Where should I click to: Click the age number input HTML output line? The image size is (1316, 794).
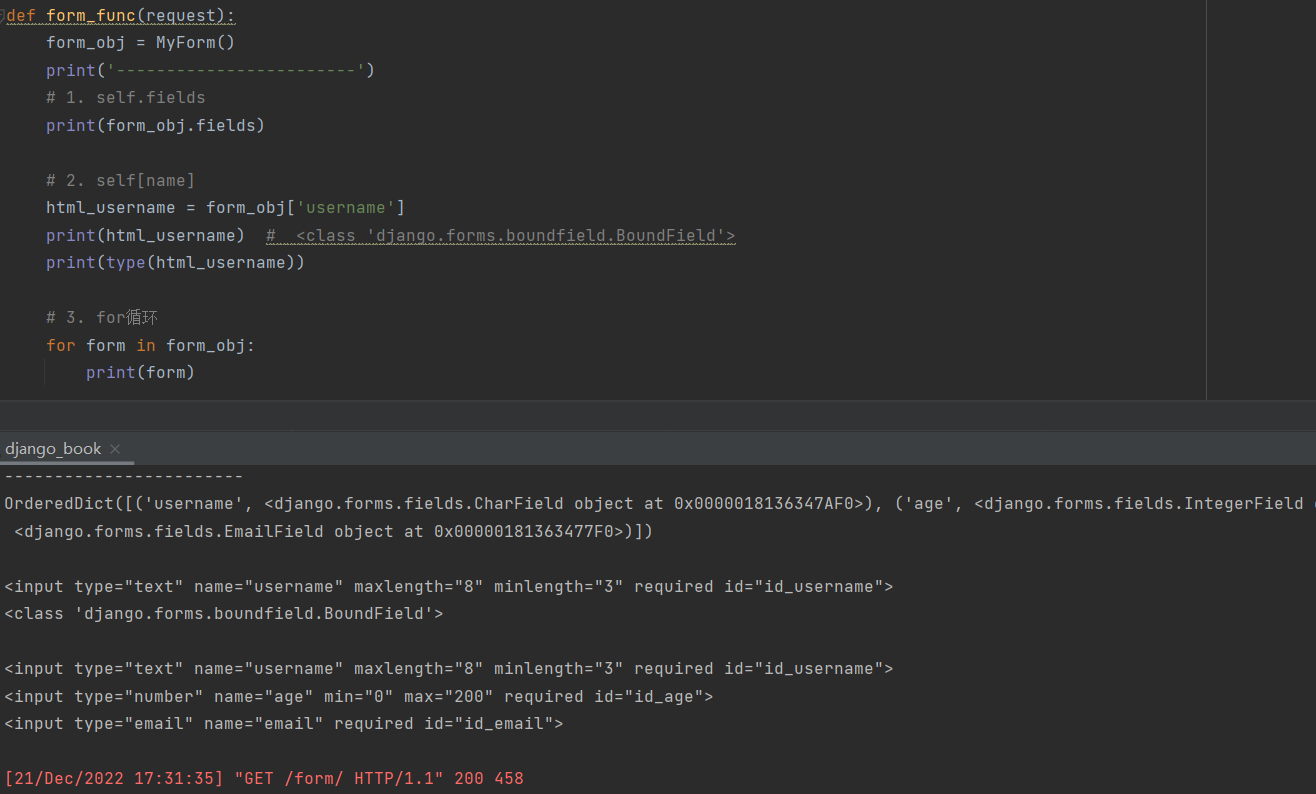(x=359, y=696)
